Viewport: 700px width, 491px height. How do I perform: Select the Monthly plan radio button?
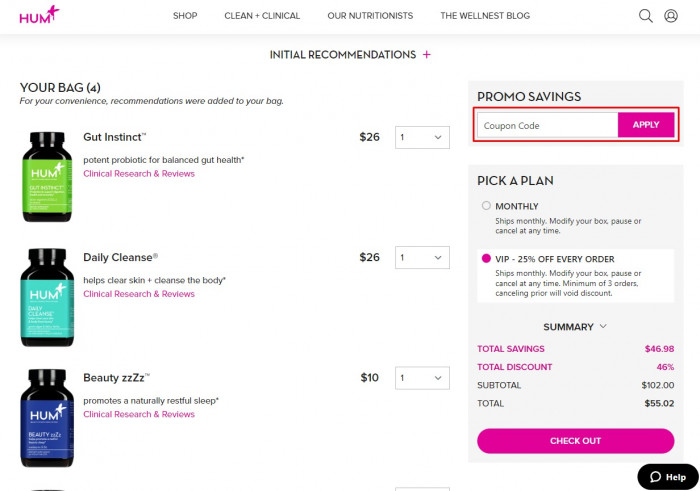[x=486, y=206]
